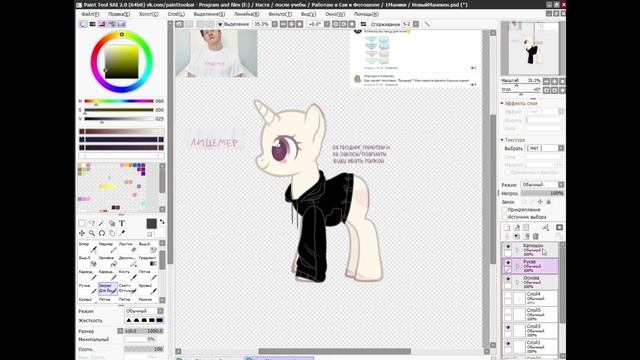The image size is (640, 360).
Task: Open the Файл menu
Action: pos(90,14)
